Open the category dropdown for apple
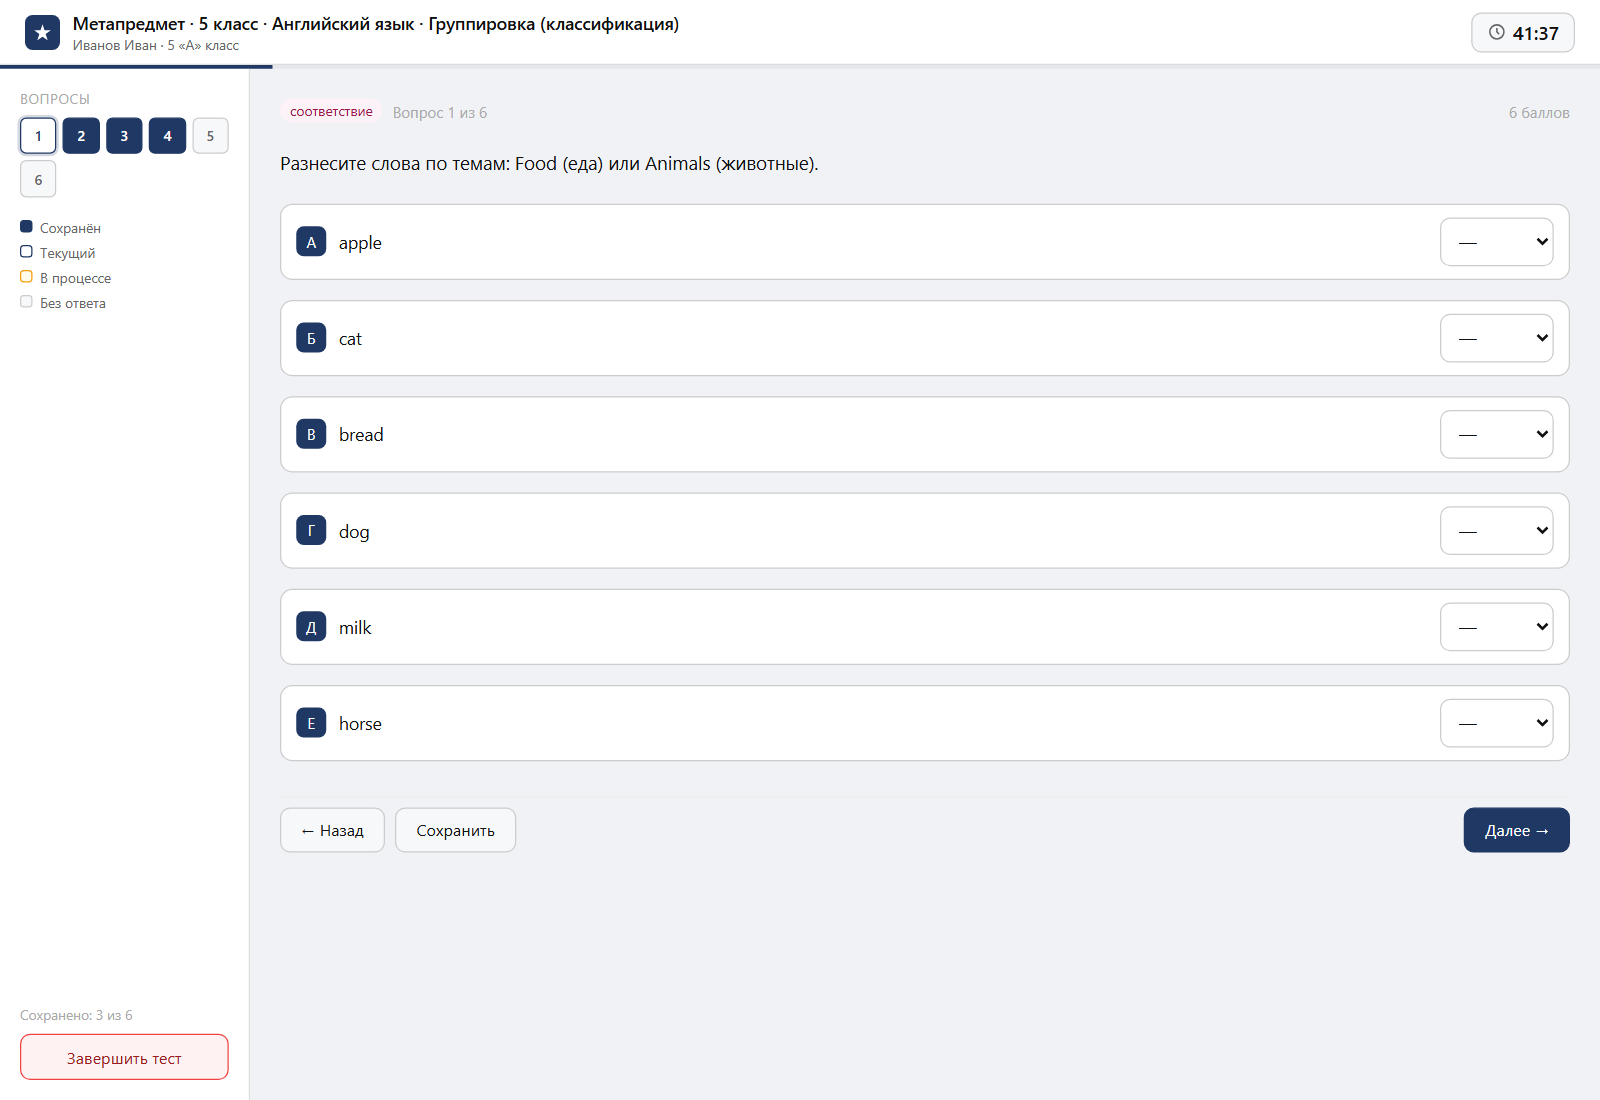Viewport: 1600px width, 1100px height. 1497,242
